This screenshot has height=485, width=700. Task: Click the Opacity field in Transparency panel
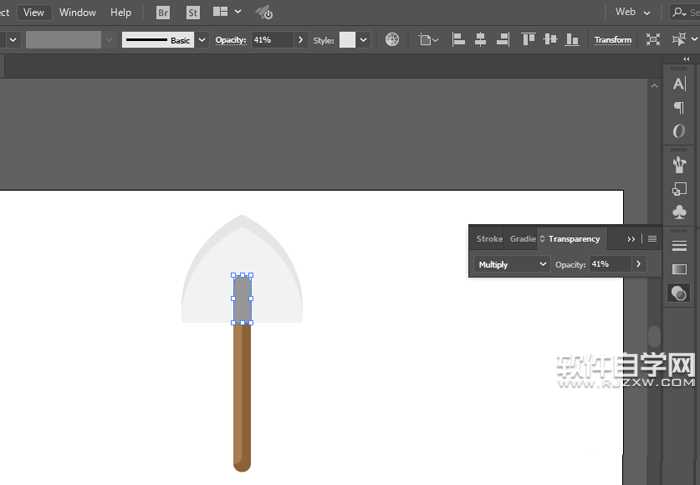tap(608, 264)
